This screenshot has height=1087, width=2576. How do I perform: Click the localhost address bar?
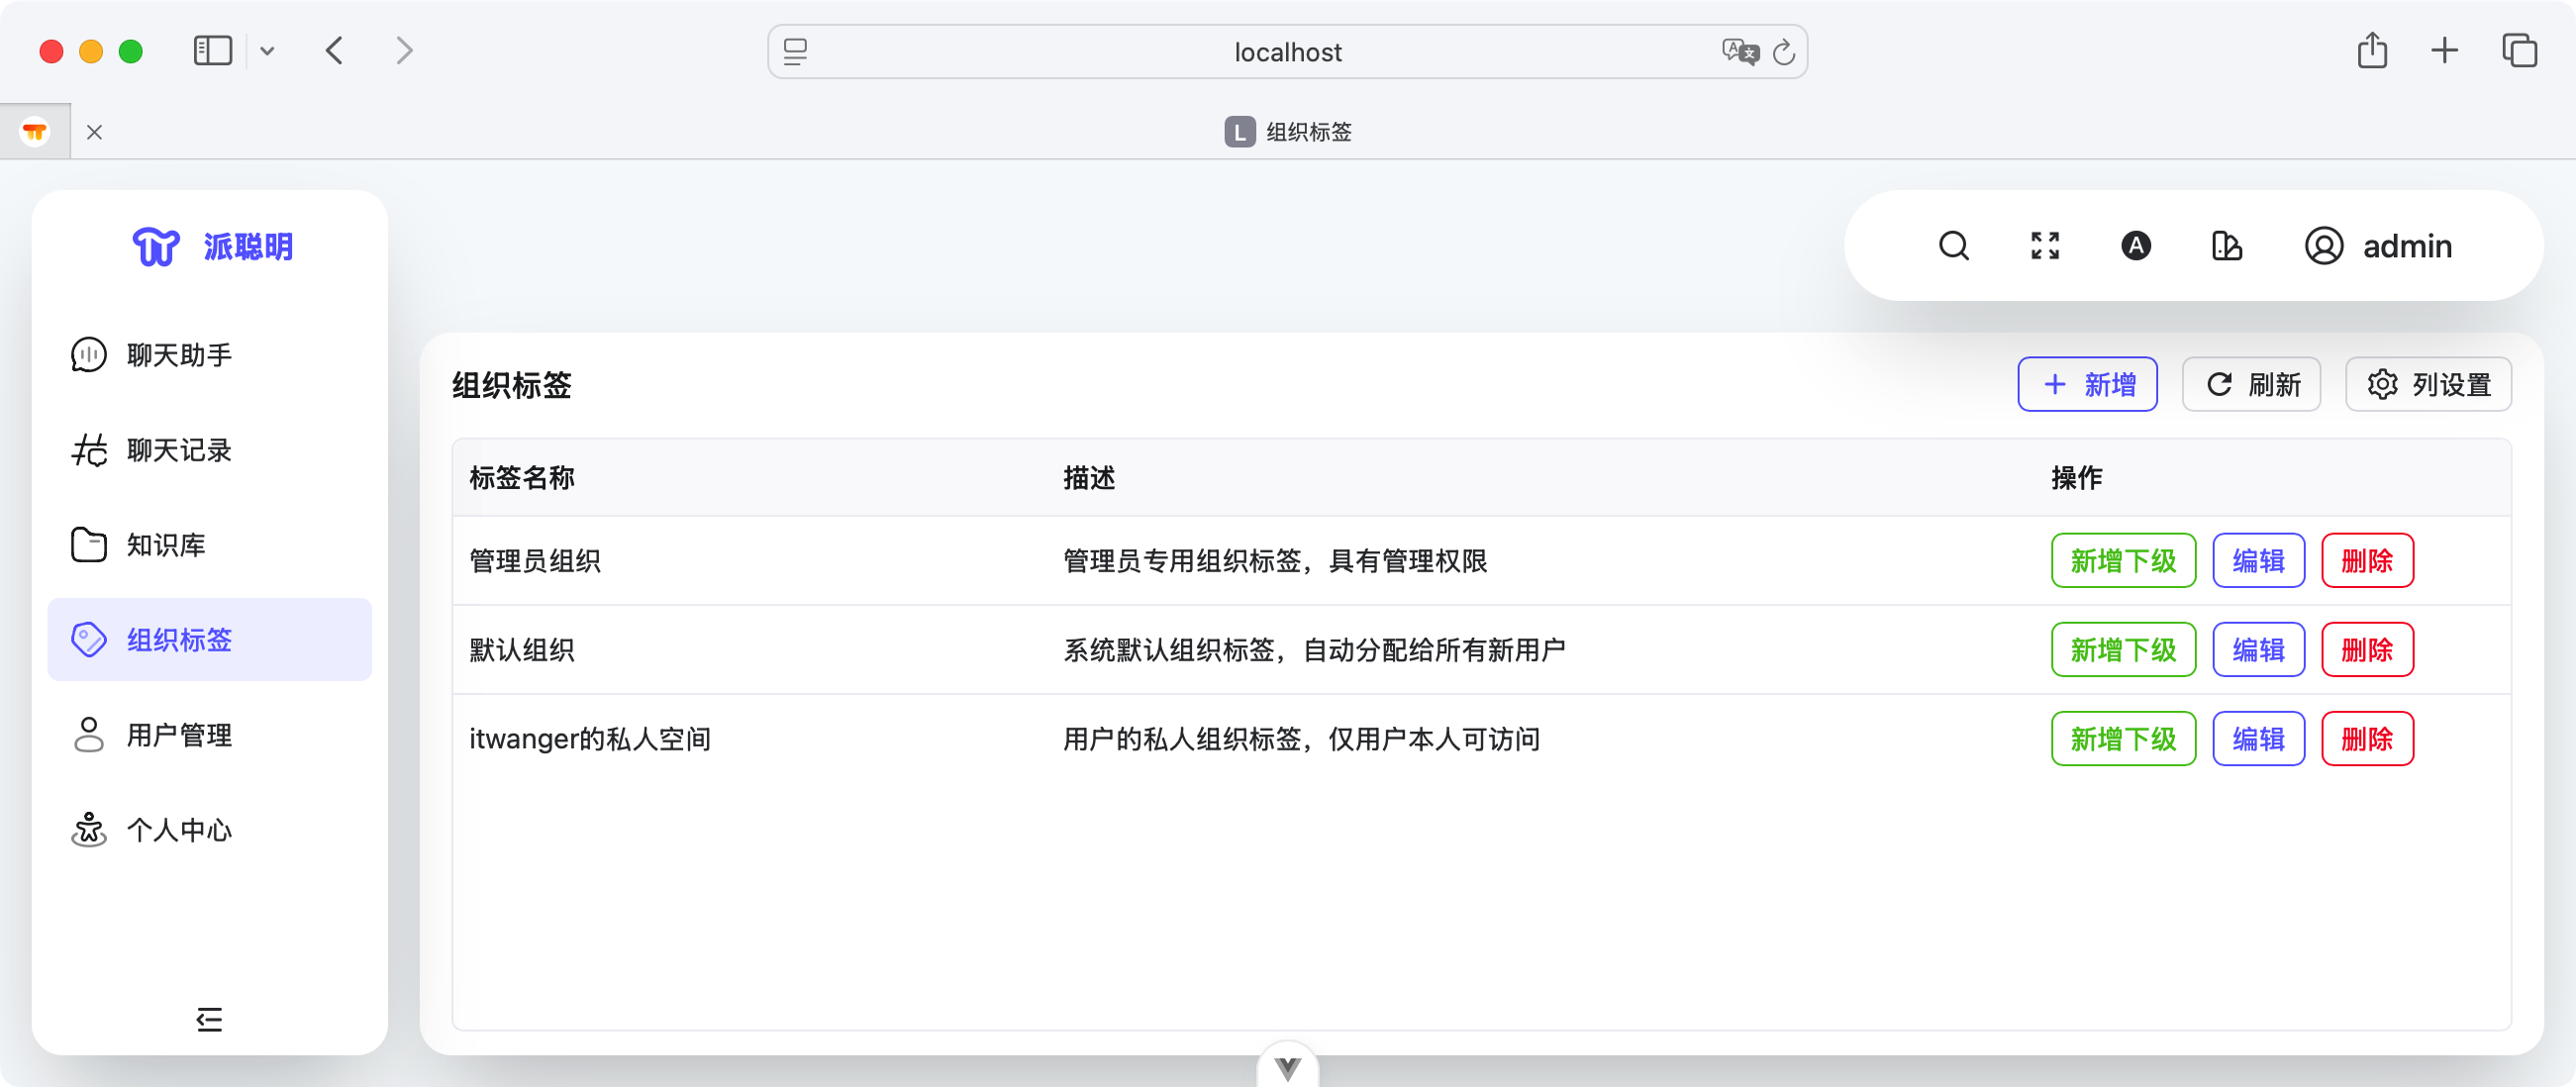pos(1286,52)
